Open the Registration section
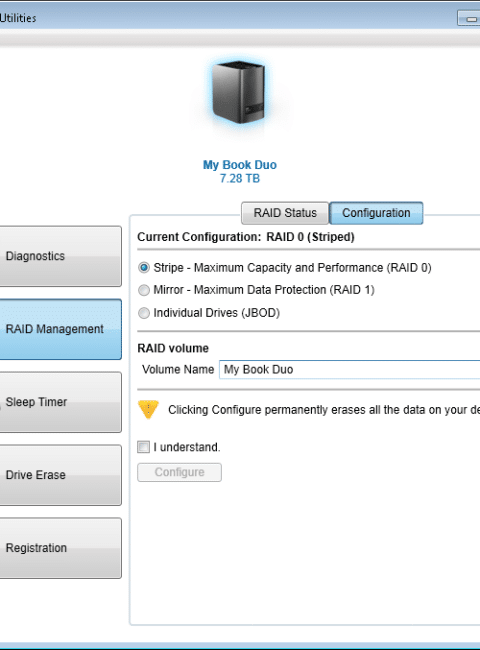The height and width of the screenshot is (650, 480). coord(60,548)
